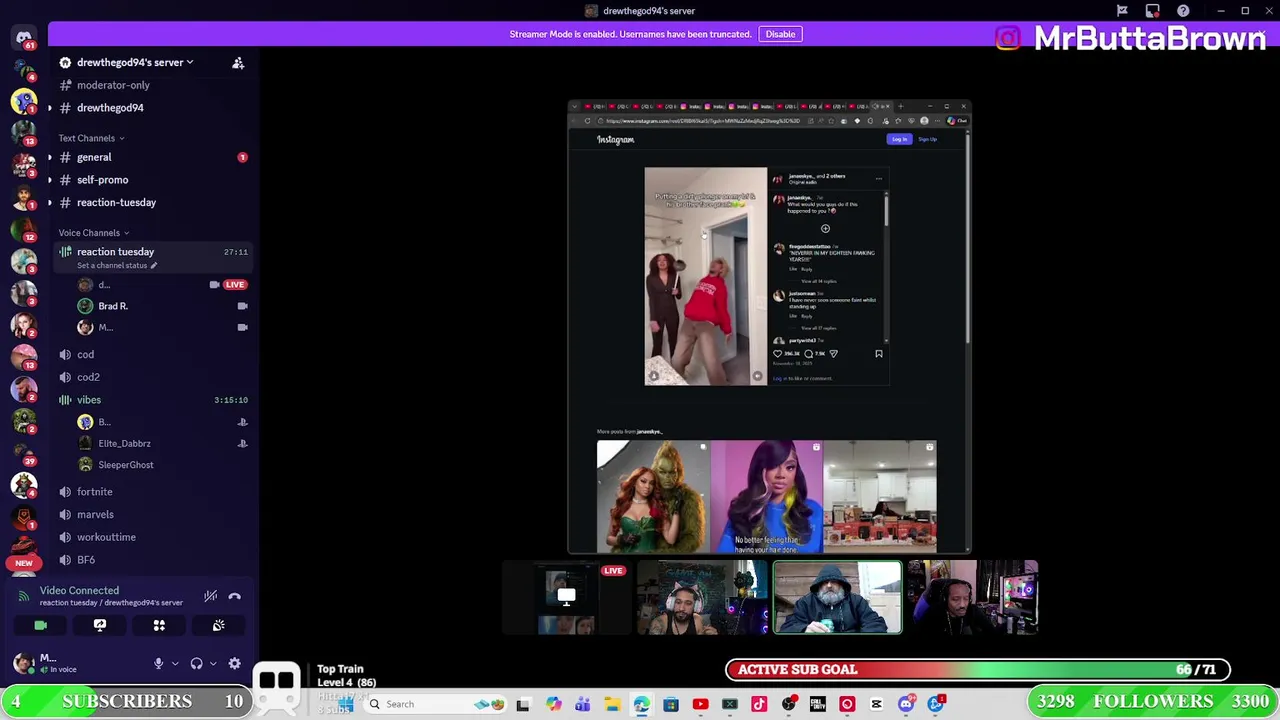Screen dimensions: 1280x720
Task: Click the LIVE badge on streaming user
Action: click(x=235, y=285)
